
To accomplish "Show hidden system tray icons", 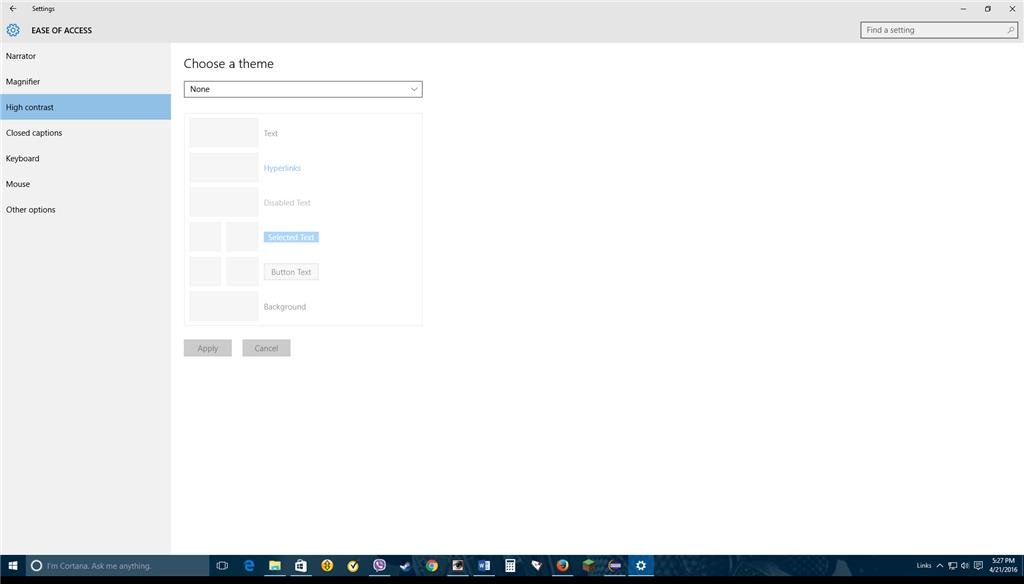I will click(940, 566).
